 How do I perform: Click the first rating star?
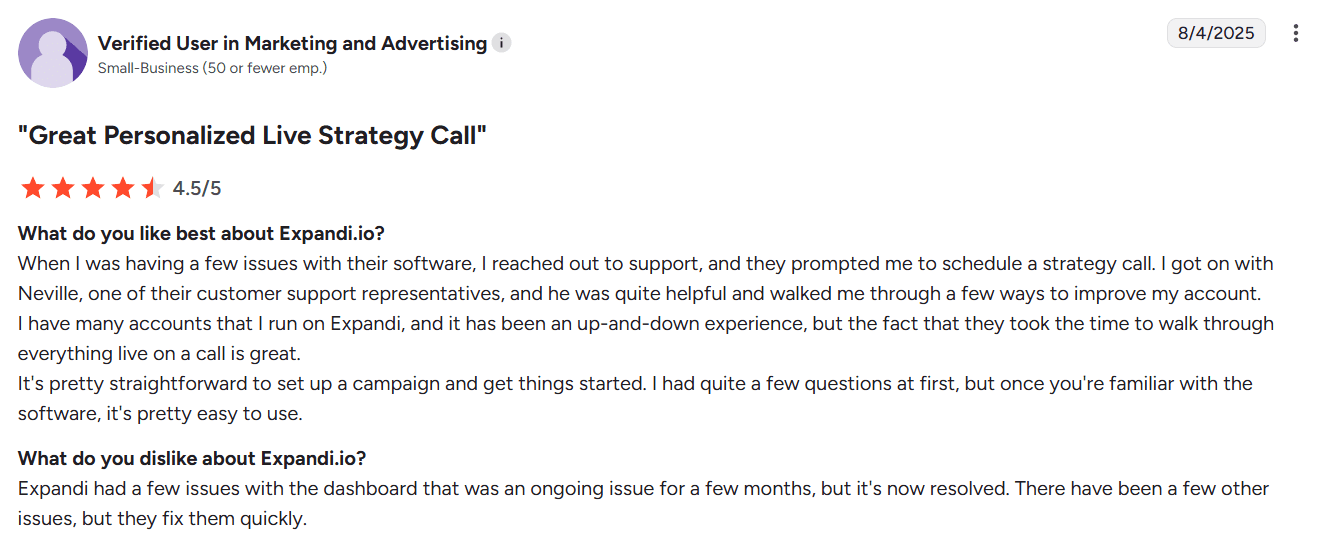pyautogui.click(x=32, y=188)
